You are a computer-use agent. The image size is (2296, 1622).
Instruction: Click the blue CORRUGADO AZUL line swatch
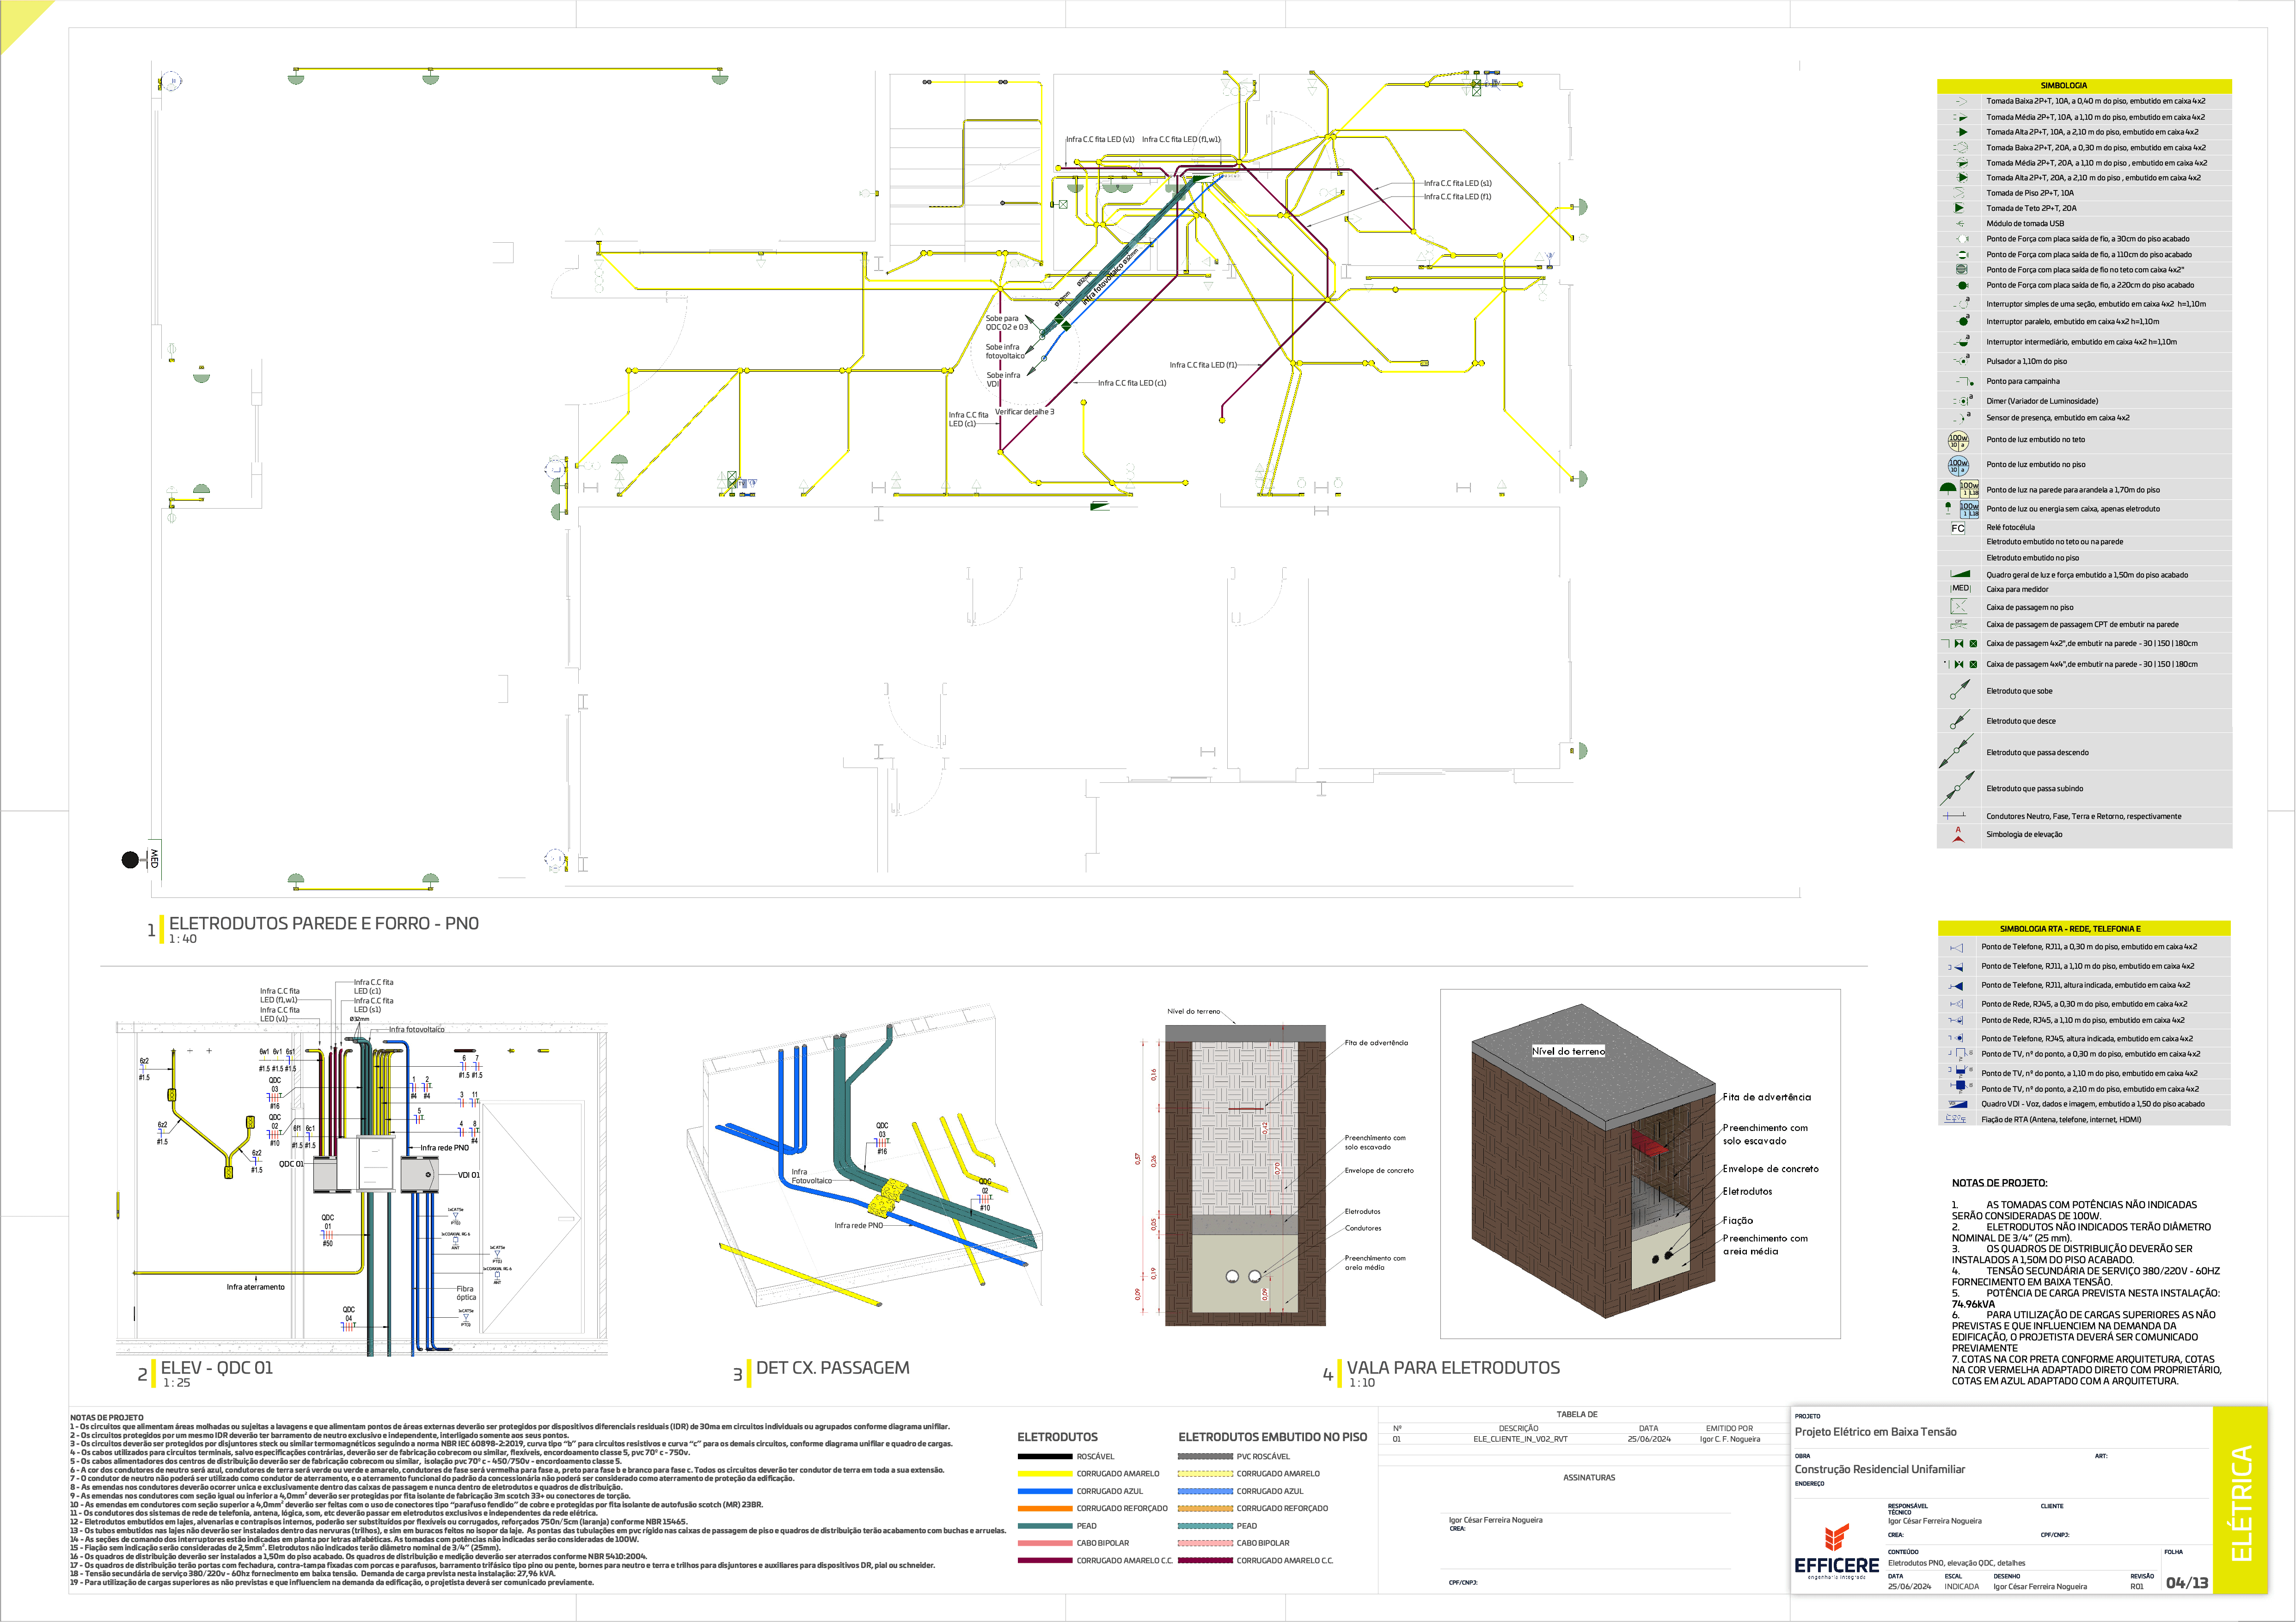pyautogui.click(x=1044, y=1491)
